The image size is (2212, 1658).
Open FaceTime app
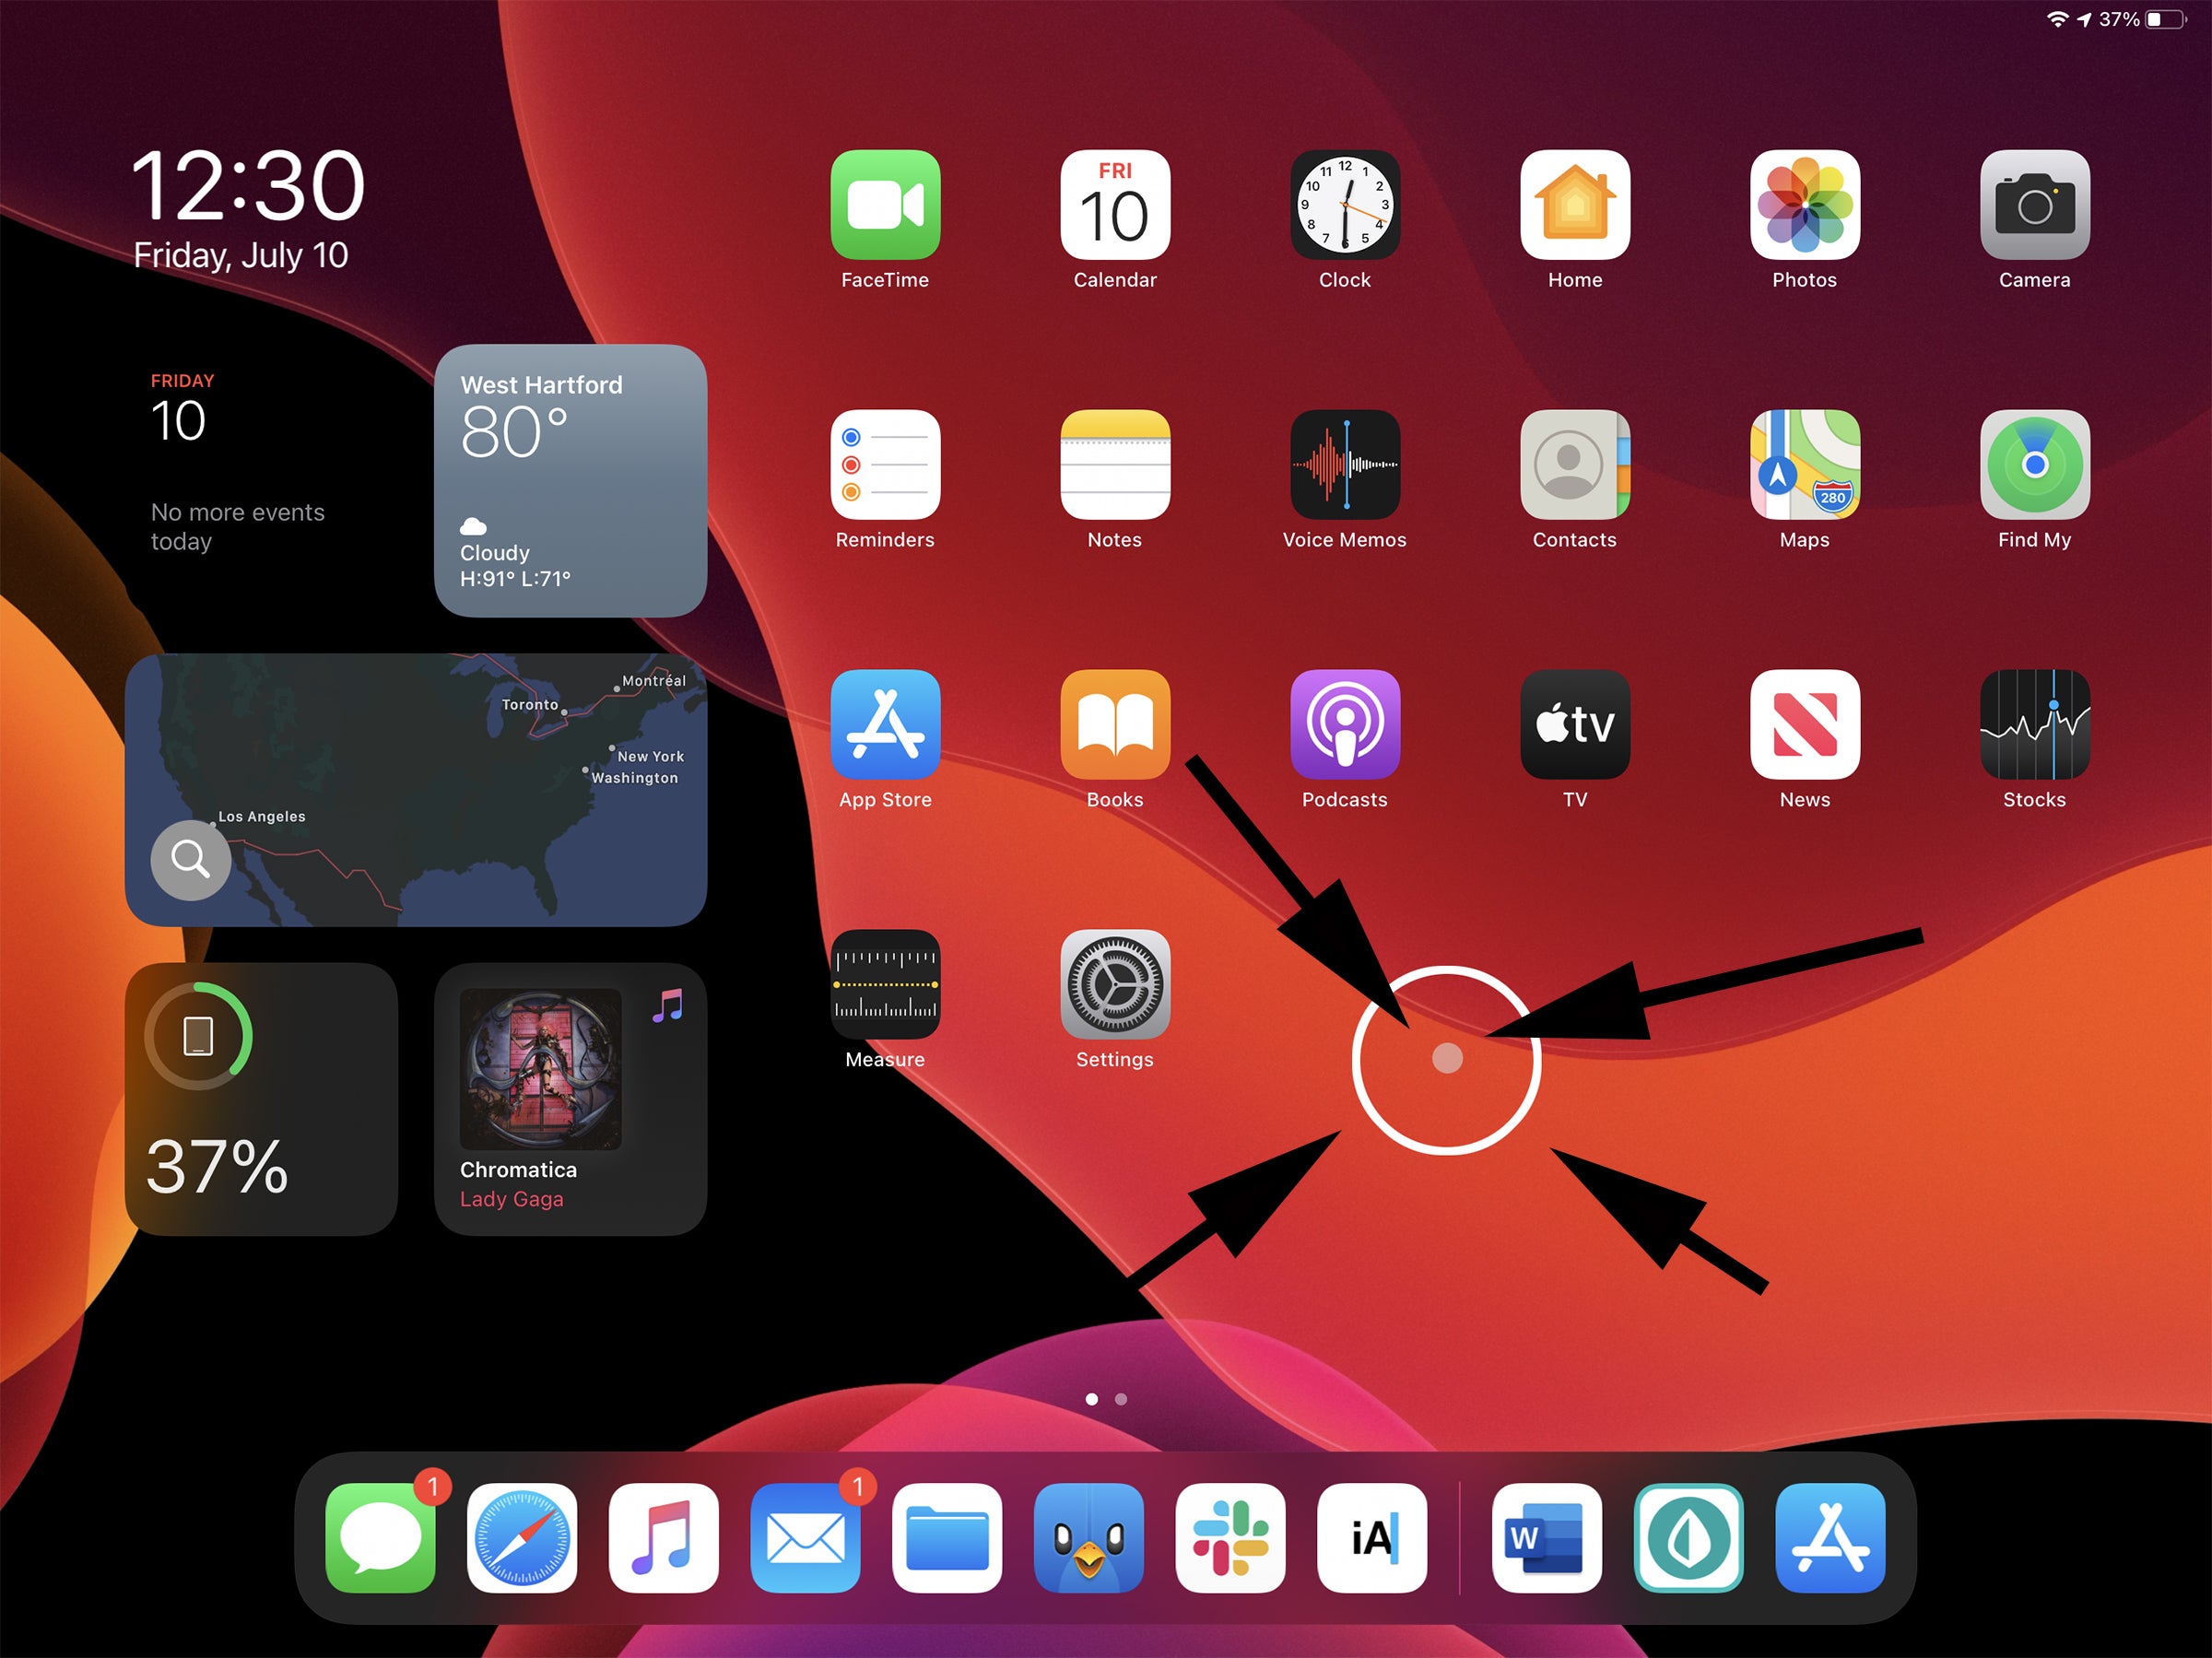[x=883, y=207]
